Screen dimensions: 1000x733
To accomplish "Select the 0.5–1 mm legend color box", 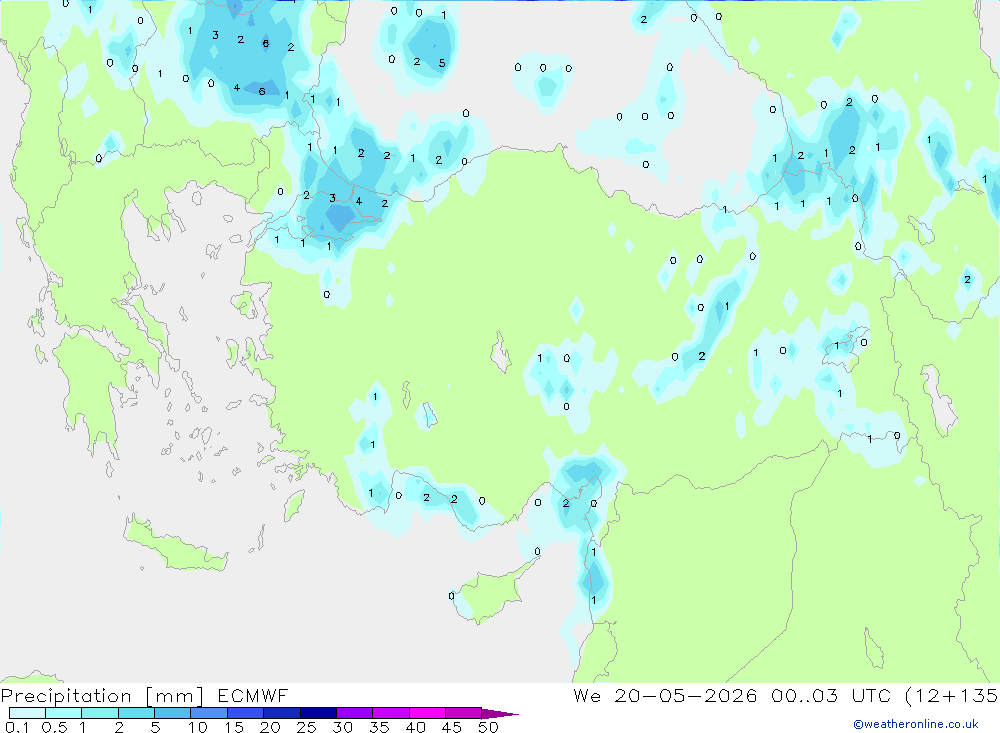I will click(64, 713).
